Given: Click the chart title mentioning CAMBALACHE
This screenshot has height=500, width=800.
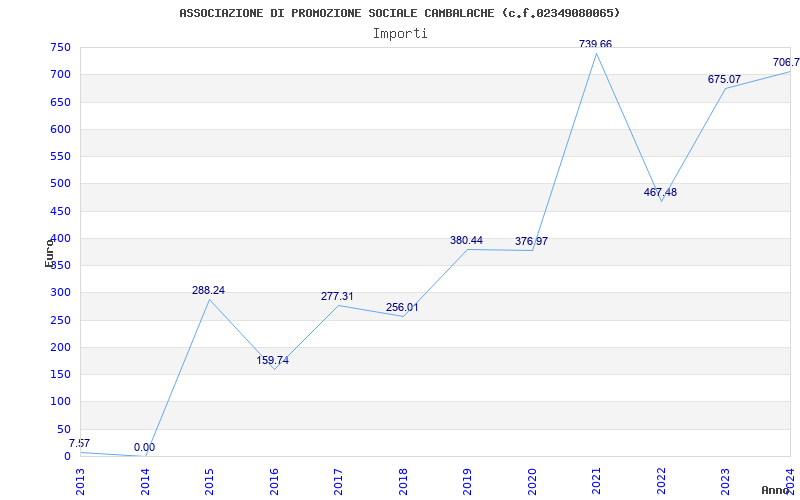Looking at the screenshot, I should coord(400,13).
